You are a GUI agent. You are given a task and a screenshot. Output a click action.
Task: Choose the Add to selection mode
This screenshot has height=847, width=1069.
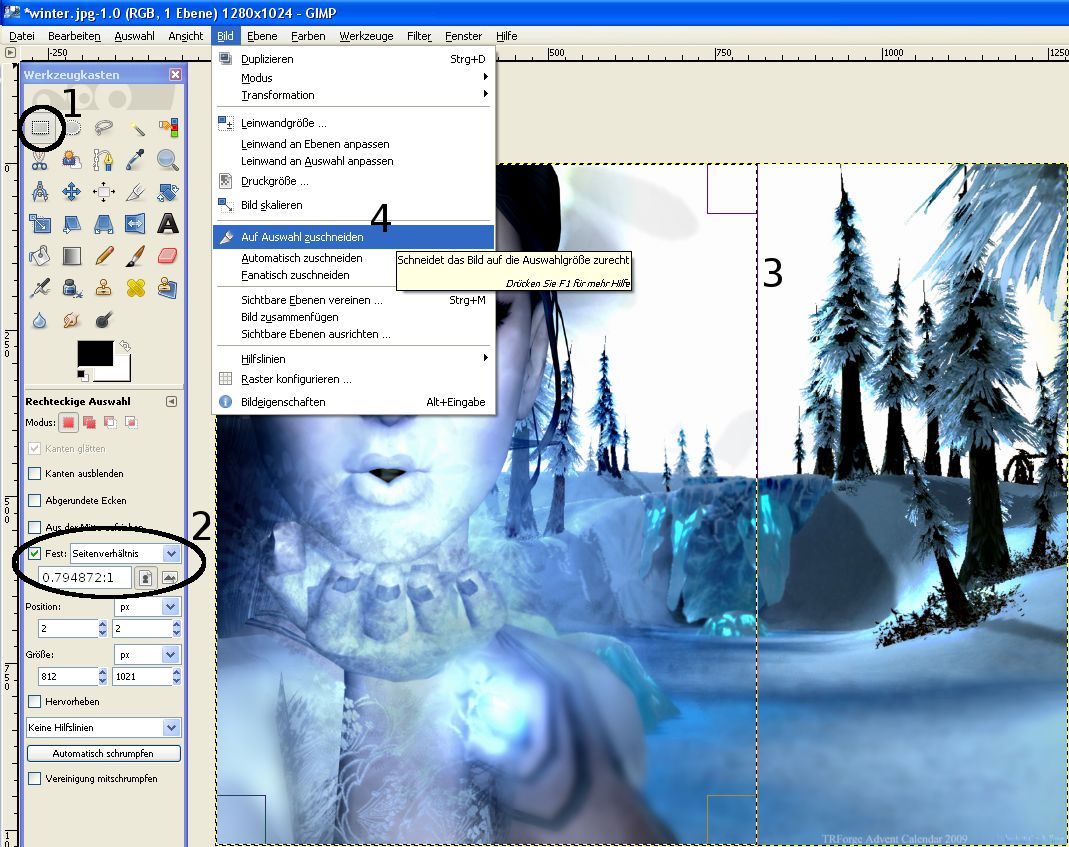tap(89, 423)
